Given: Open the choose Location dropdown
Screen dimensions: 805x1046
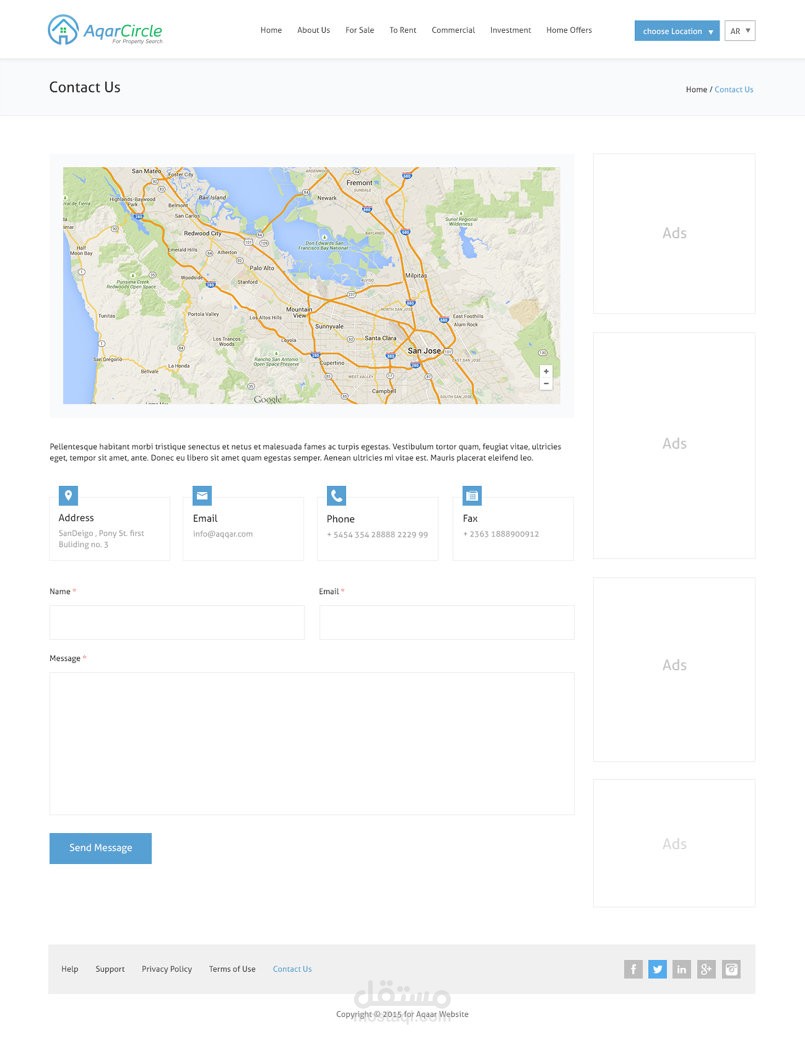Looking at the screenshot, I should tap(677, 31).
